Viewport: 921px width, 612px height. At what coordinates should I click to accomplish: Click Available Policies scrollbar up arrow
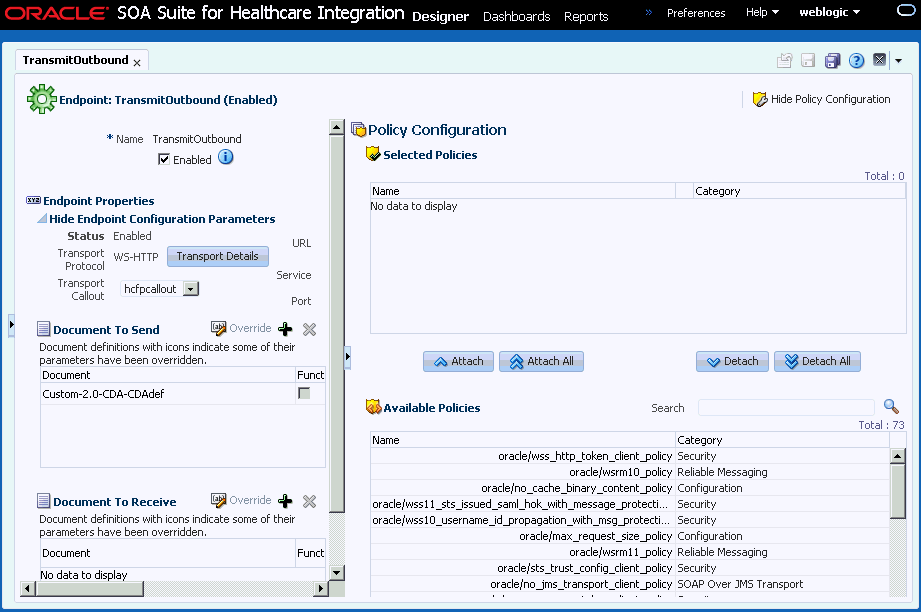(x=898, y=455)
